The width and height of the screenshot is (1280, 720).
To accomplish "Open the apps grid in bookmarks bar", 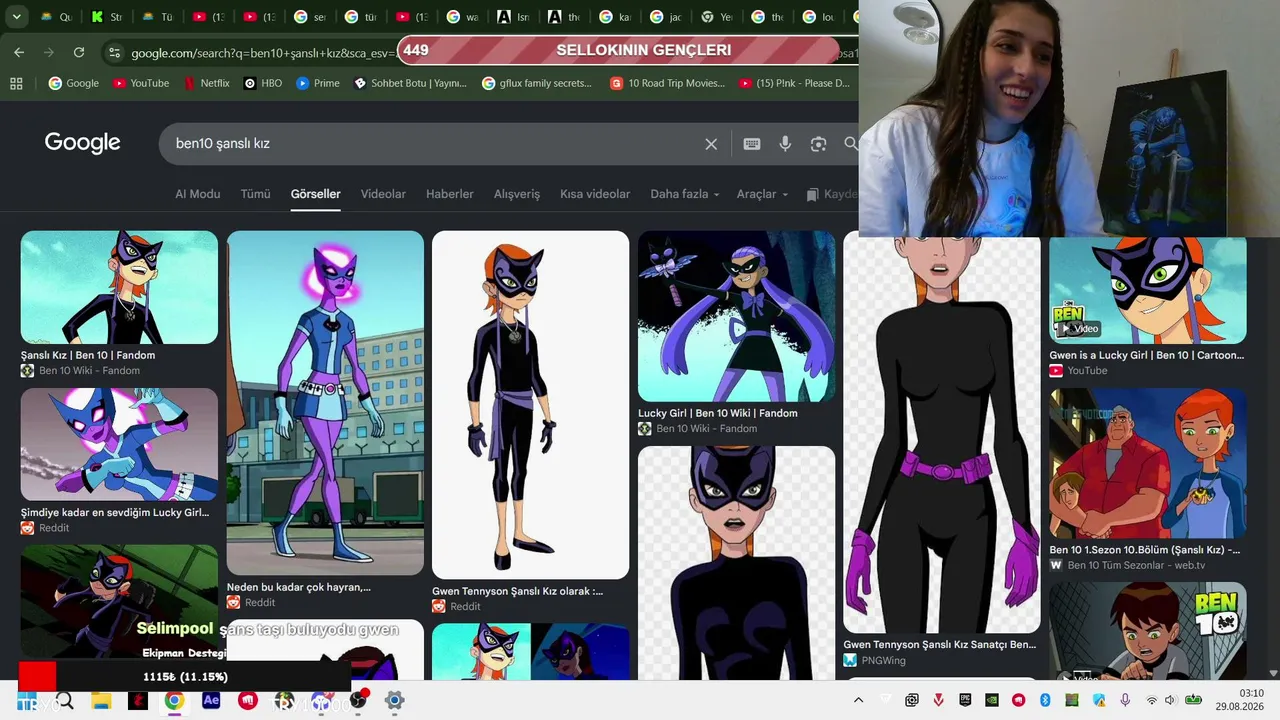I will tap(16, 83).
